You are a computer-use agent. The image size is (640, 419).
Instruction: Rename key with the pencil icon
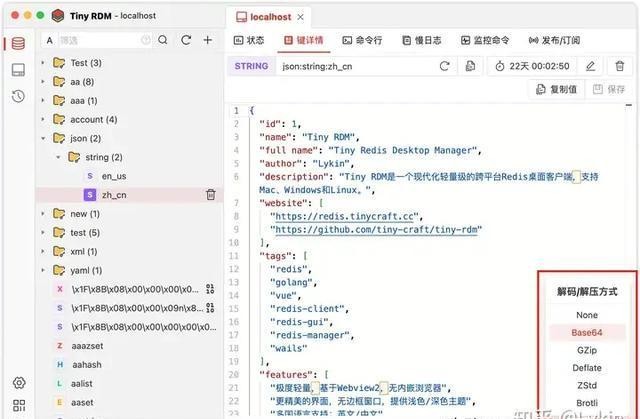[x=590, y=66]
